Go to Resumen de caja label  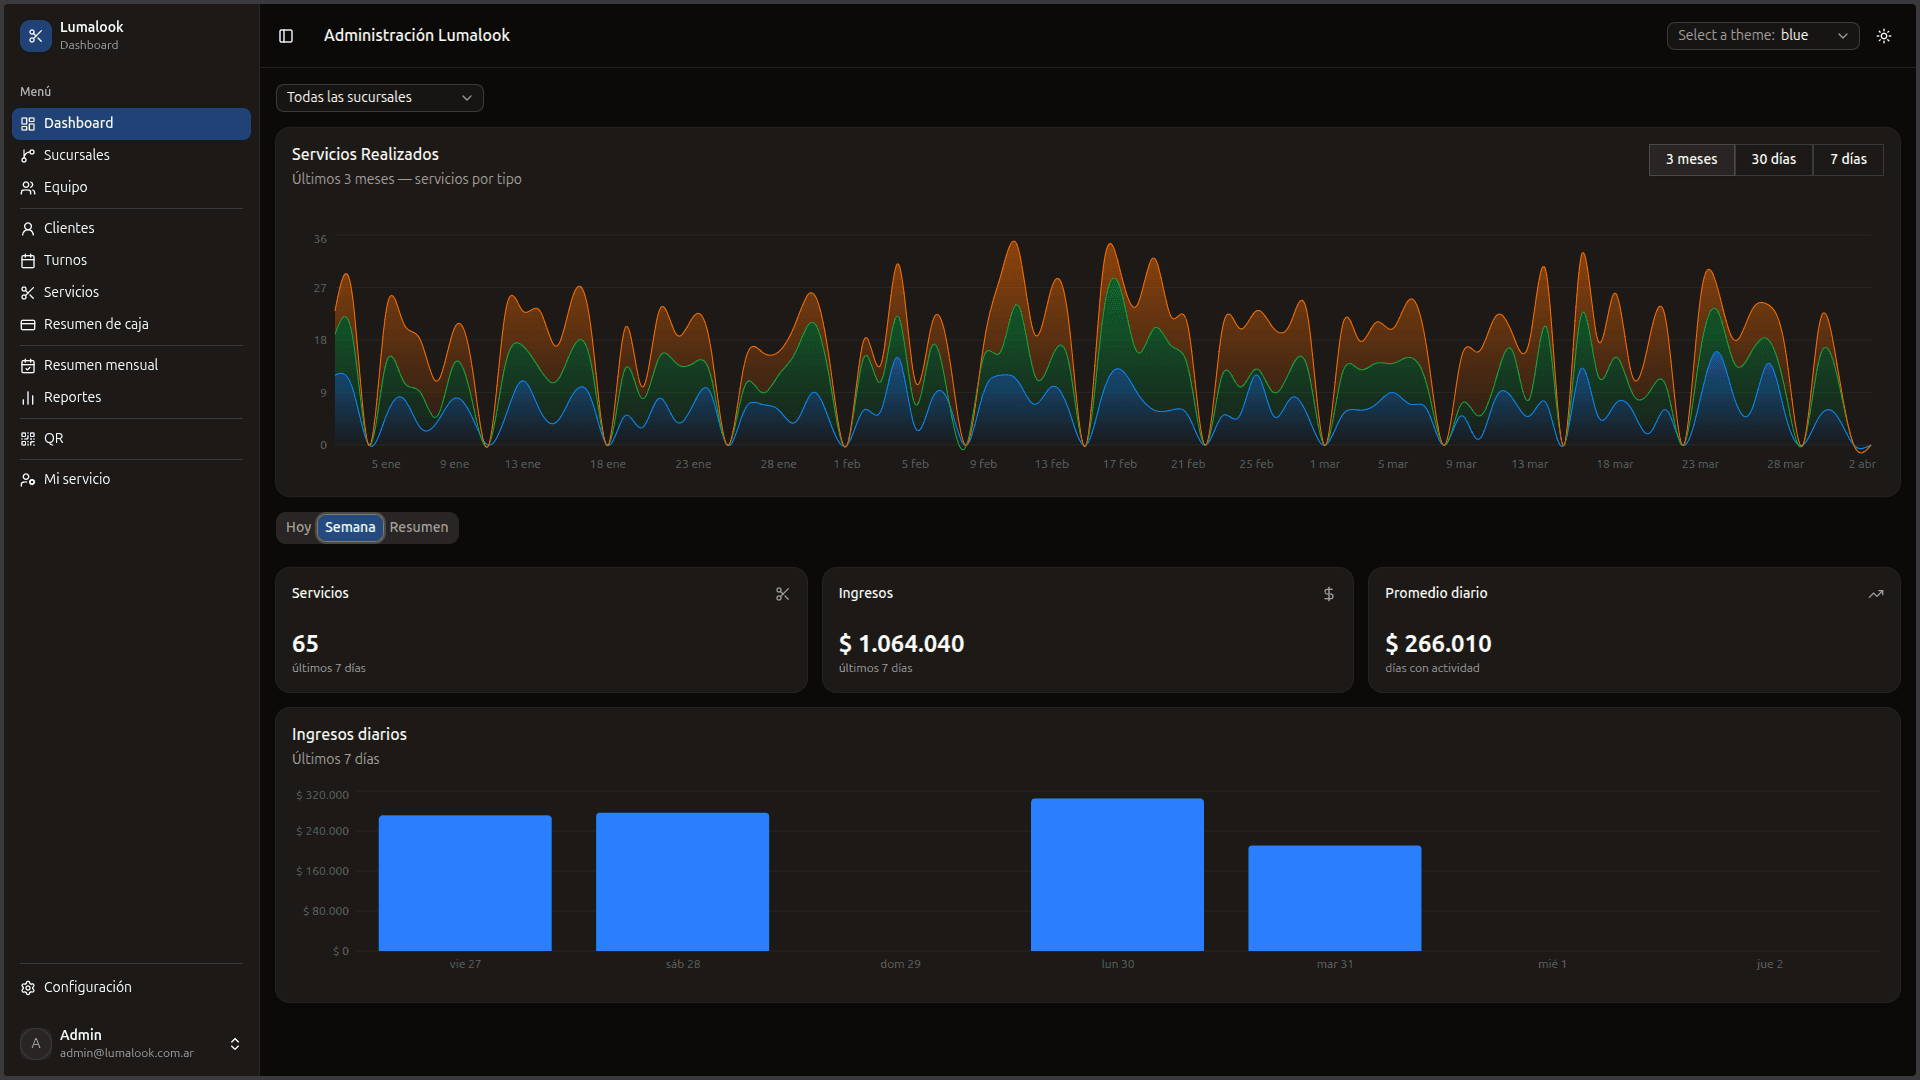click(x=96, y=324)
